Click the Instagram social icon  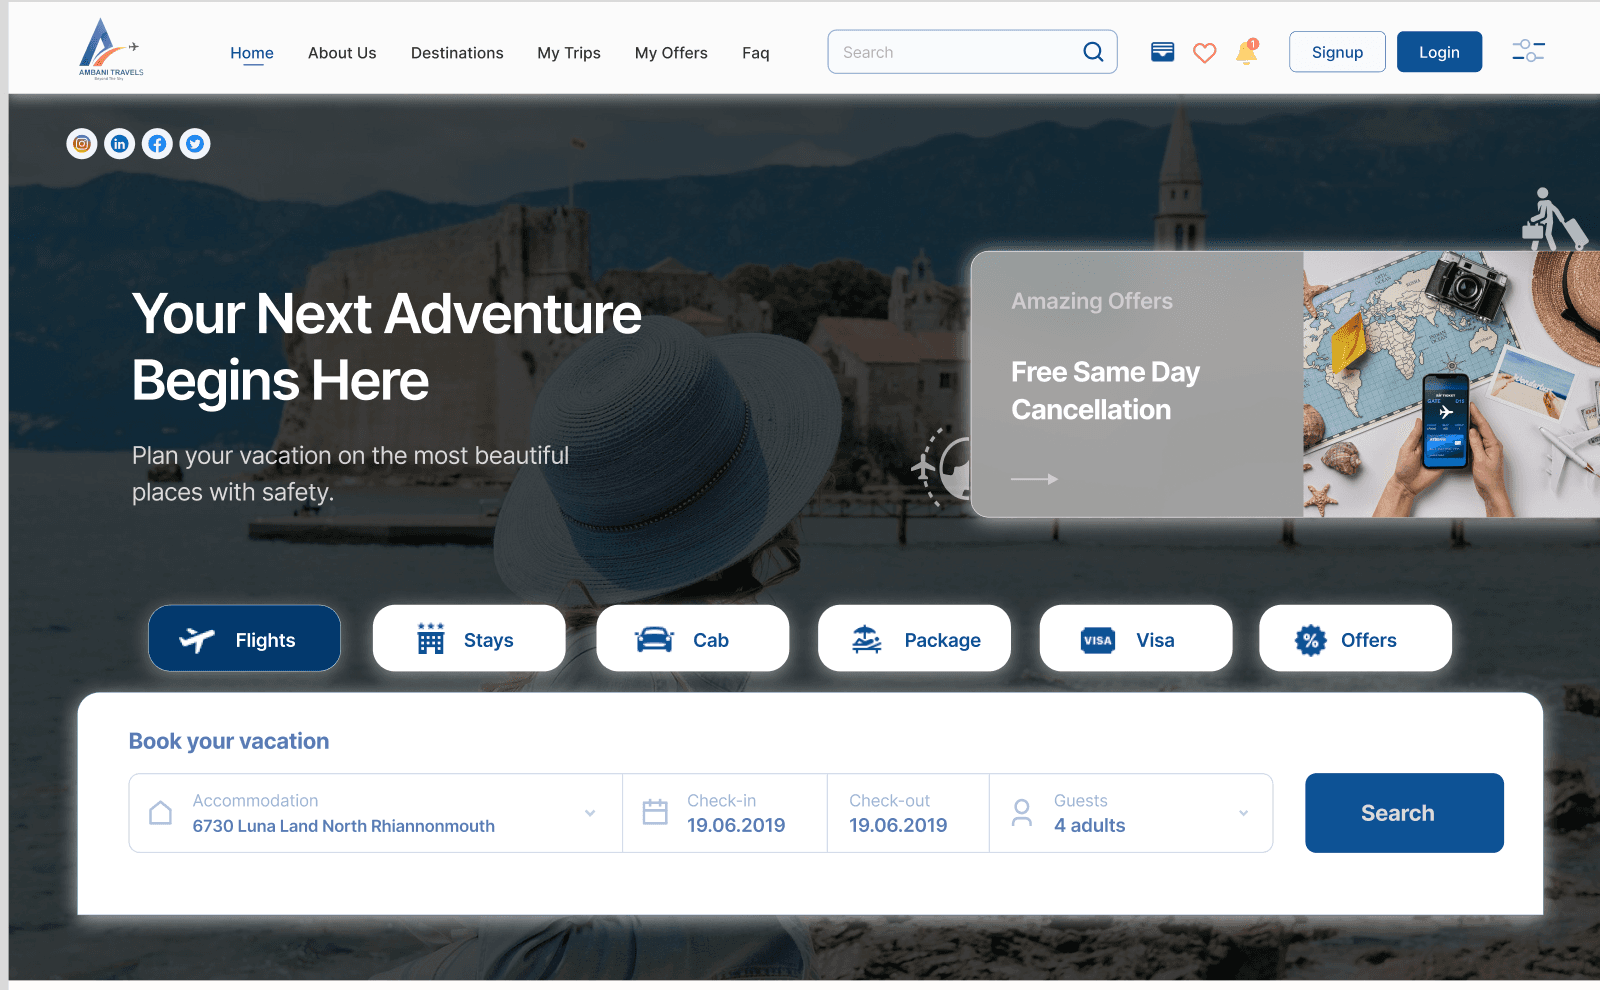pos(82,144)
